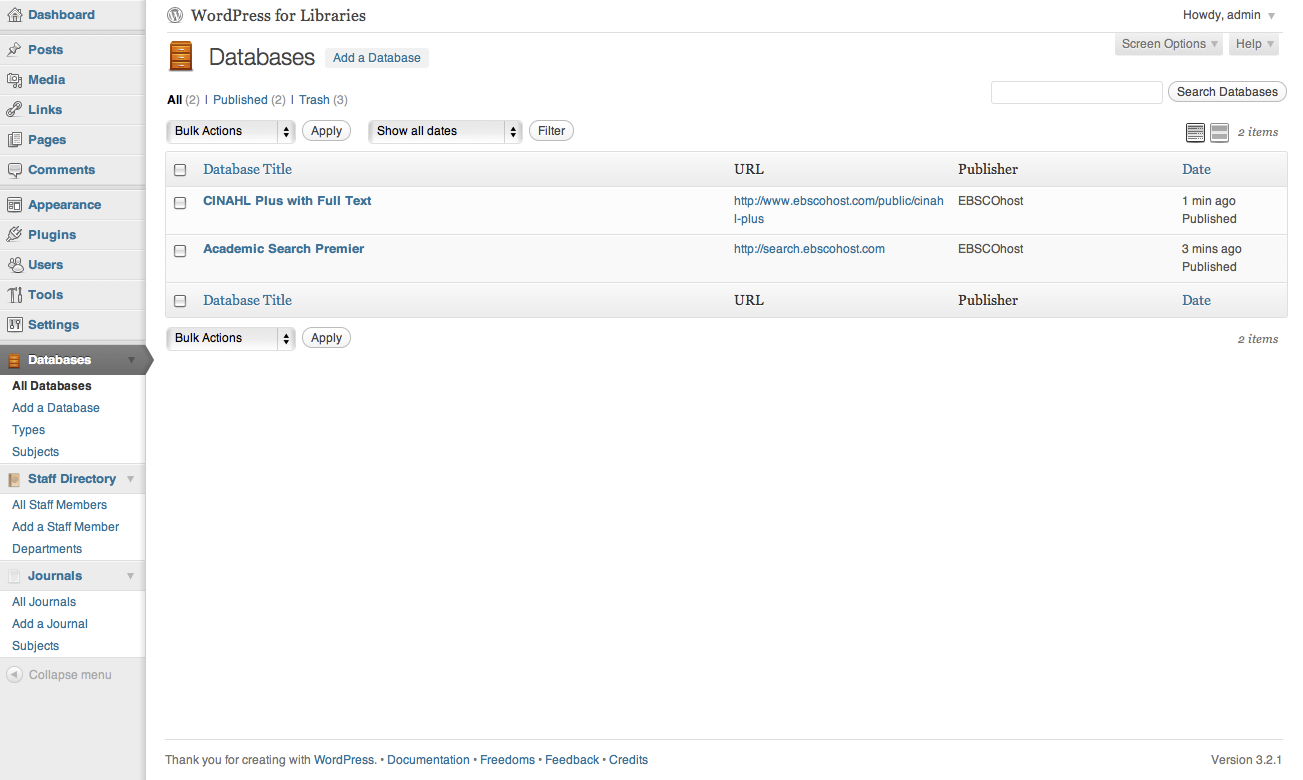1303x780 pixels.
Task: Click the Collapse menu arrow icon
Action: tap(14, 675)
